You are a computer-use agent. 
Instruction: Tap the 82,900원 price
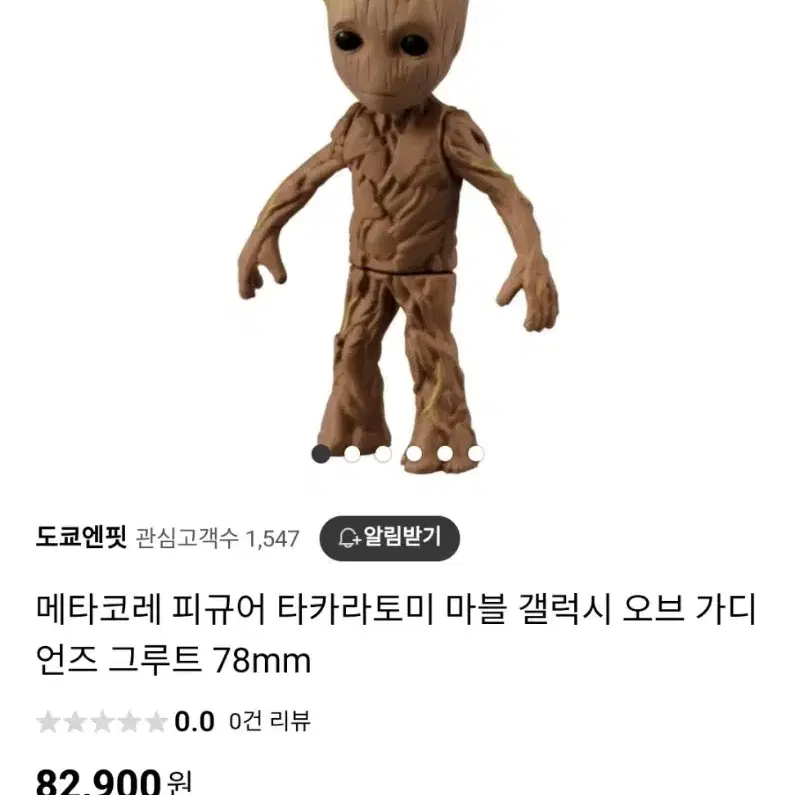[x=114, y=781]
